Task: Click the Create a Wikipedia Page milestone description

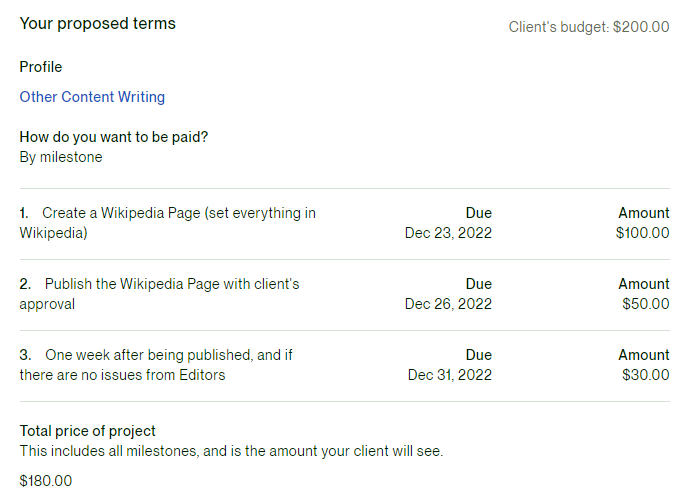Action: coord(168,223)
